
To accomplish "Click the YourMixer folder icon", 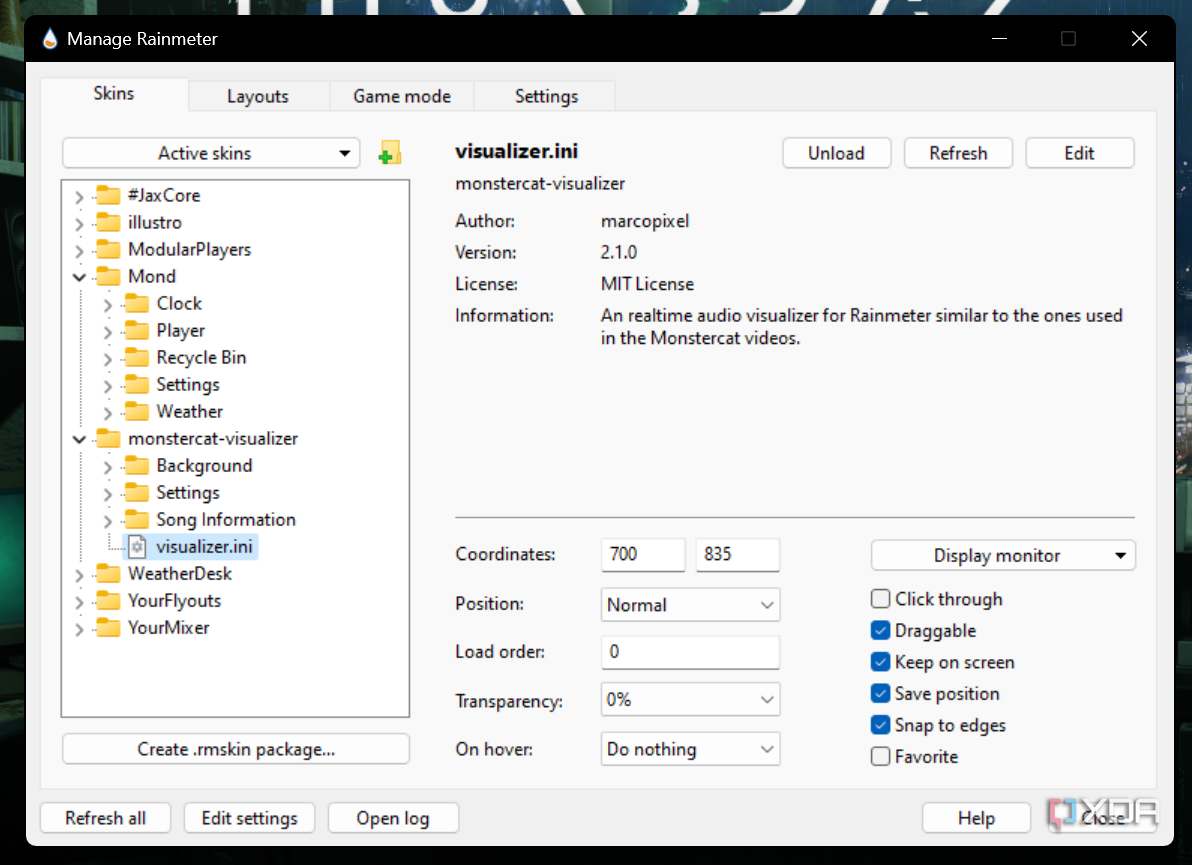I will pyautogui.click(x=109, y=628).
